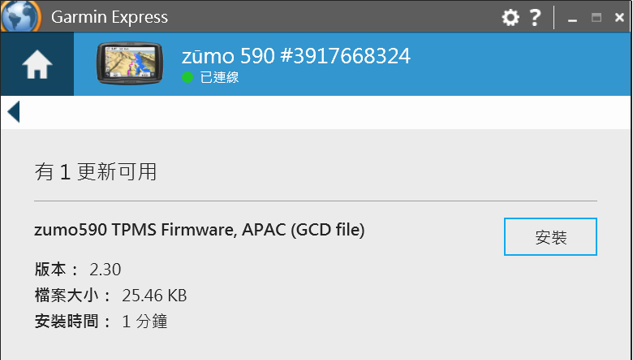The image size is (633, 360).
Task: Minimize the Garmin Express window
Action: [572, 18]
